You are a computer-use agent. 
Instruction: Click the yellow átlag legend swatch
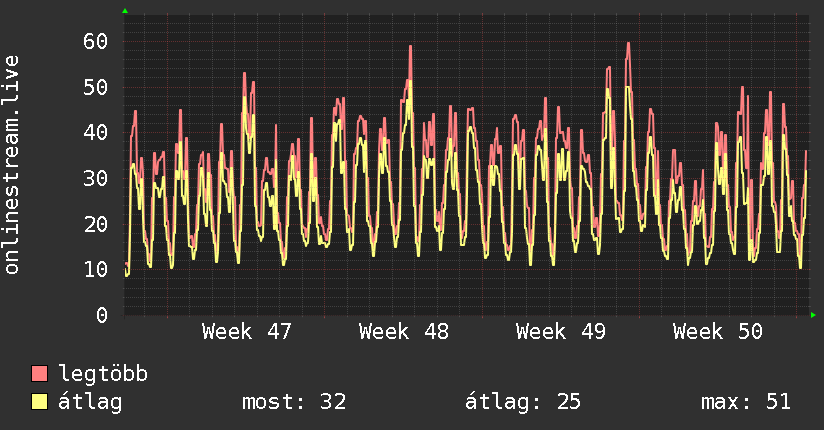pyautogui.click(x=39, y=402)
